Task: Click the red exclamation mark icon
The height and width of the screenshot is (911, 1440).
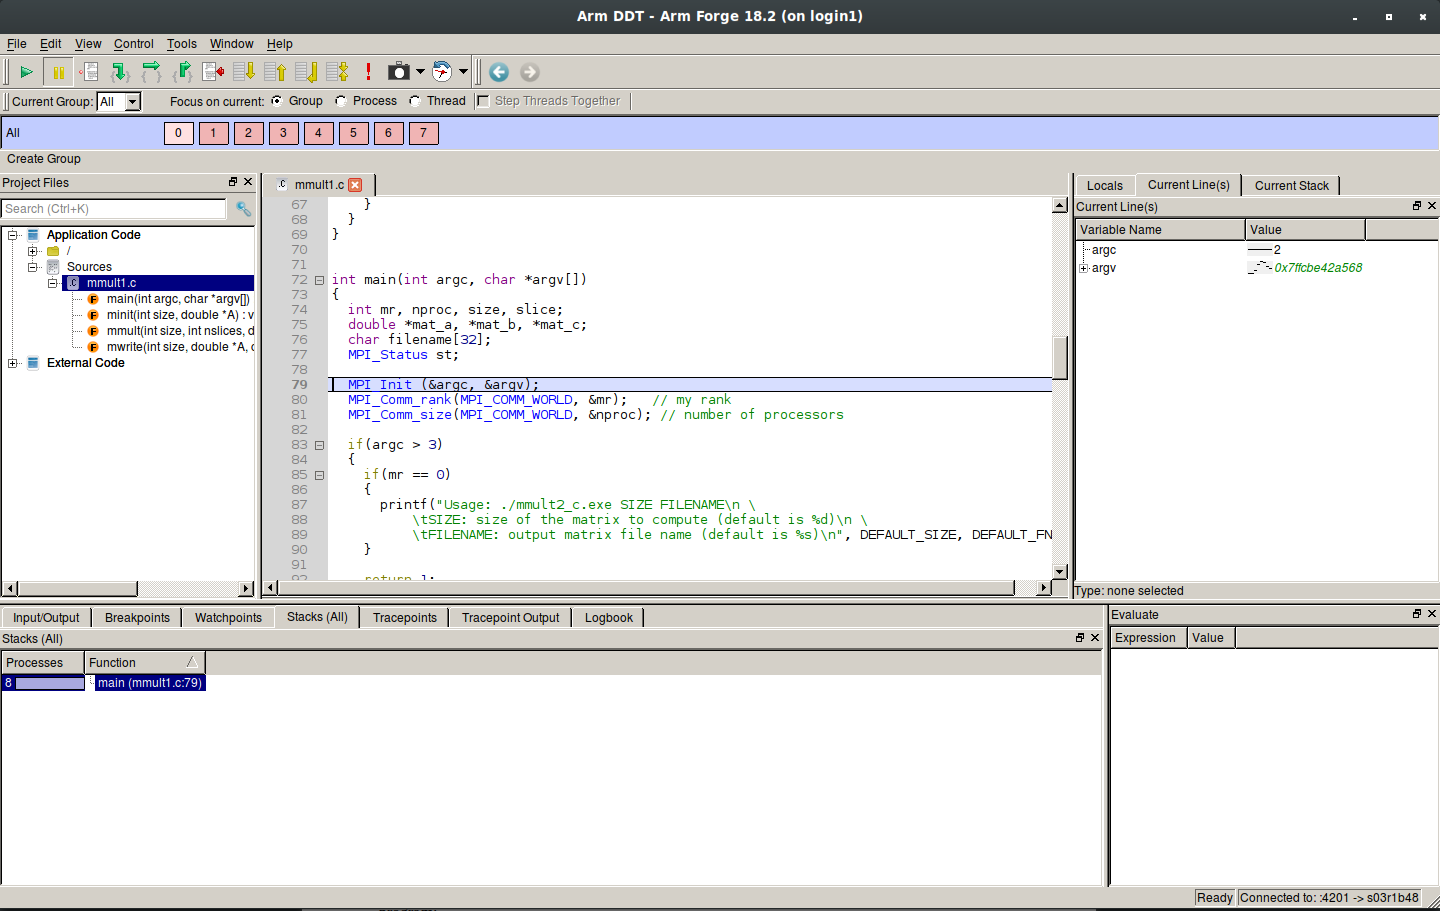Action: tap(368, 72)
